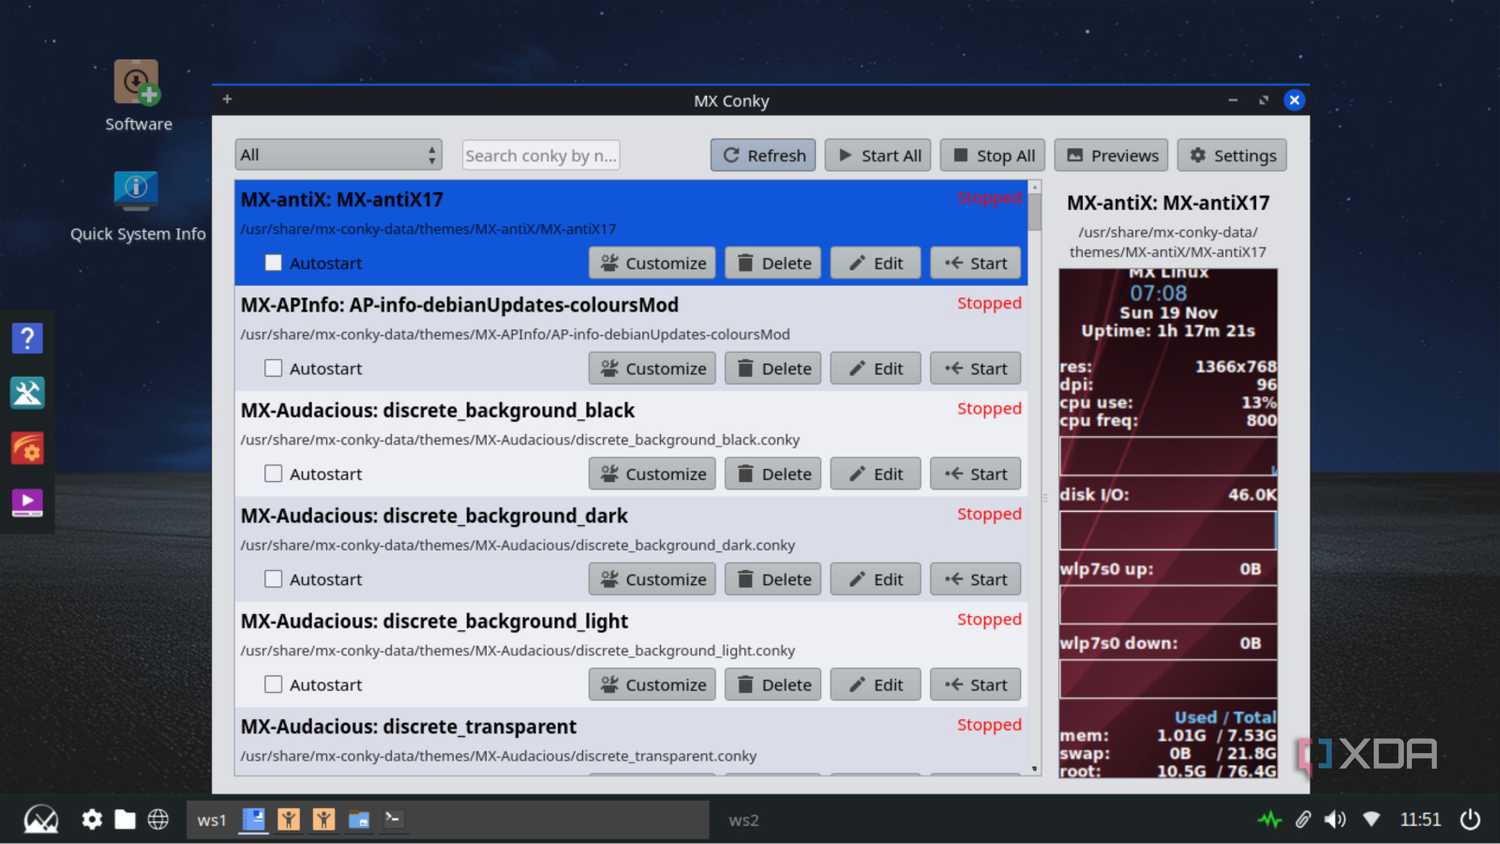Click Start All conkys button
This screenshot has height=844, width=1500.
click(x=878, y=155)
